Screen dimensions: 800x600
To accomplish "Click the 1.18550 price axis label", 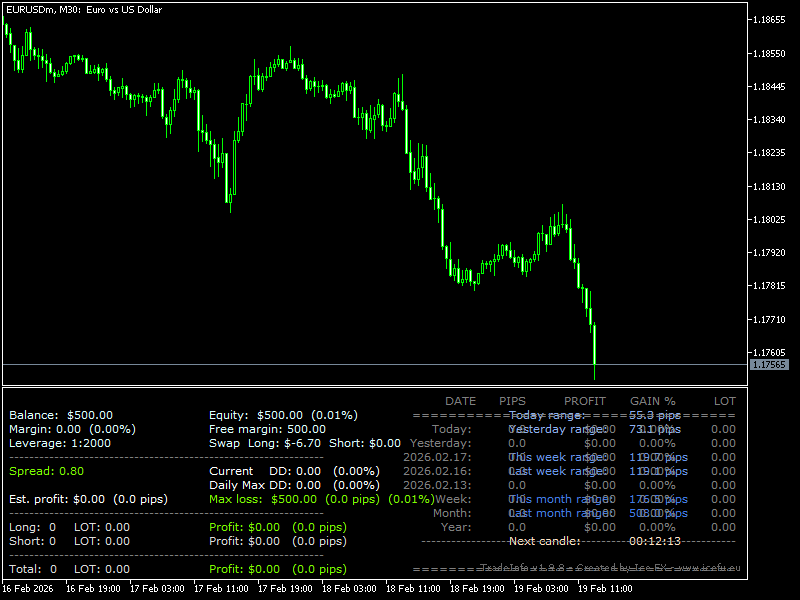I will pyautogui.click(x=769, y=54).
